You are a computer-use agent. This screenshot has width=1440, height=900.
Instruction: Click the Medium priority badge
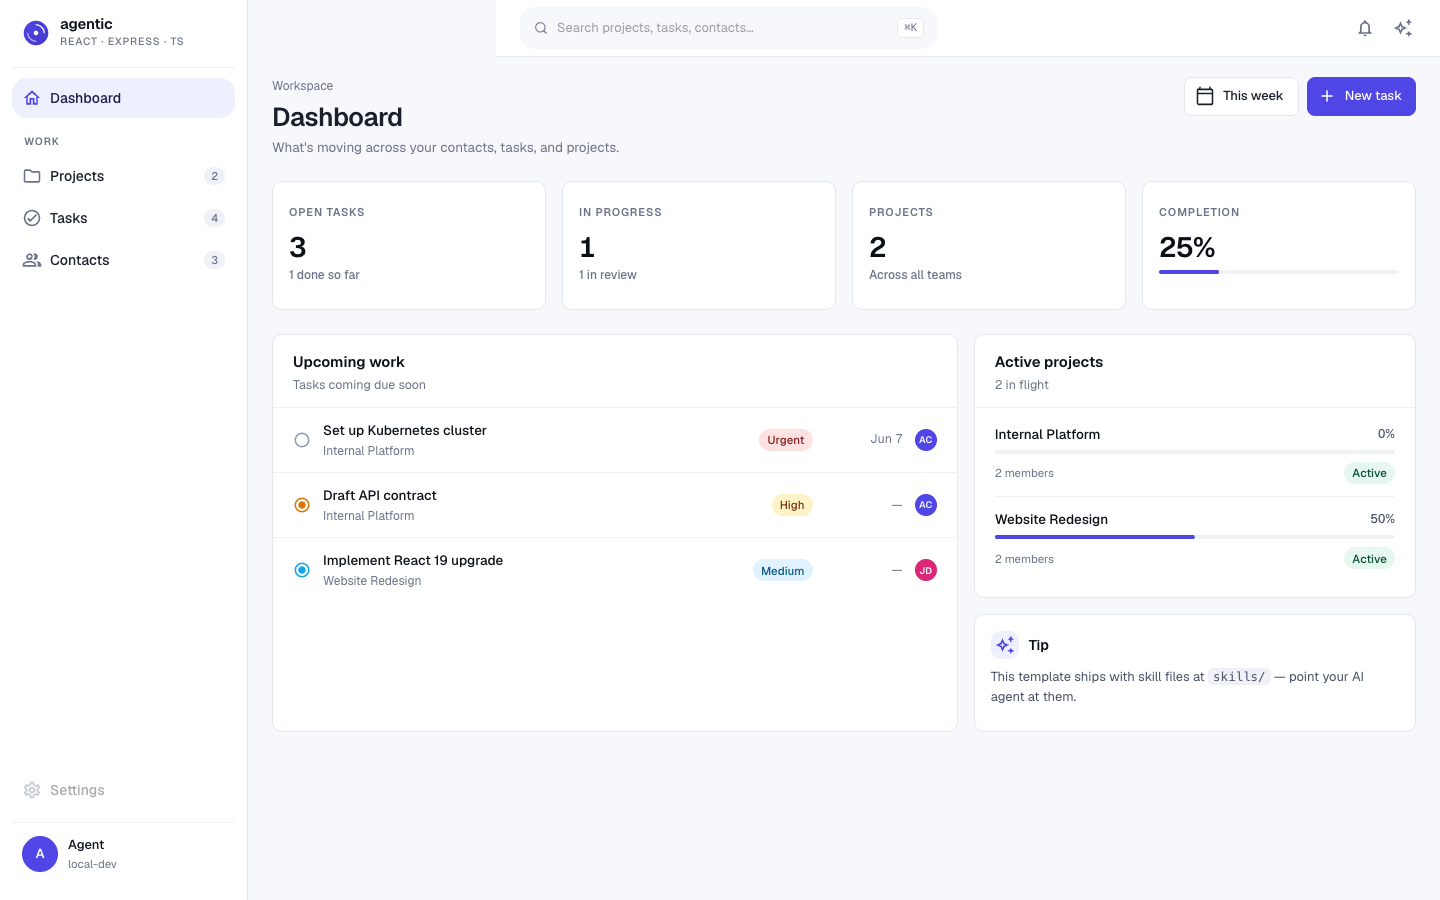[x=783, y=571]
